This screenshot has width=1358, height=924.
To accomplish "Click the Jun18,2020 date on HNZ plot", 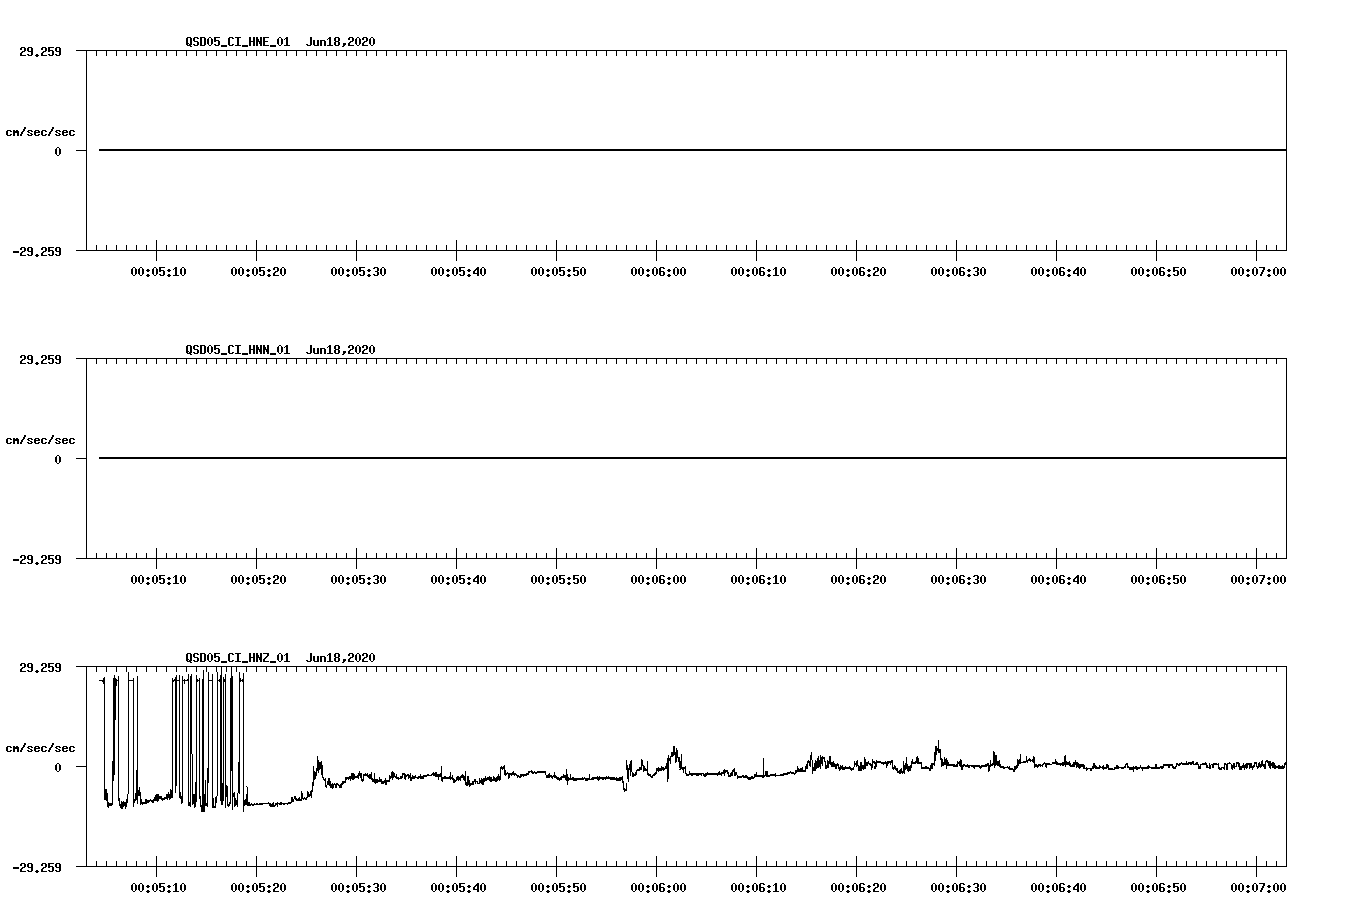I will [x=341, y=658].
